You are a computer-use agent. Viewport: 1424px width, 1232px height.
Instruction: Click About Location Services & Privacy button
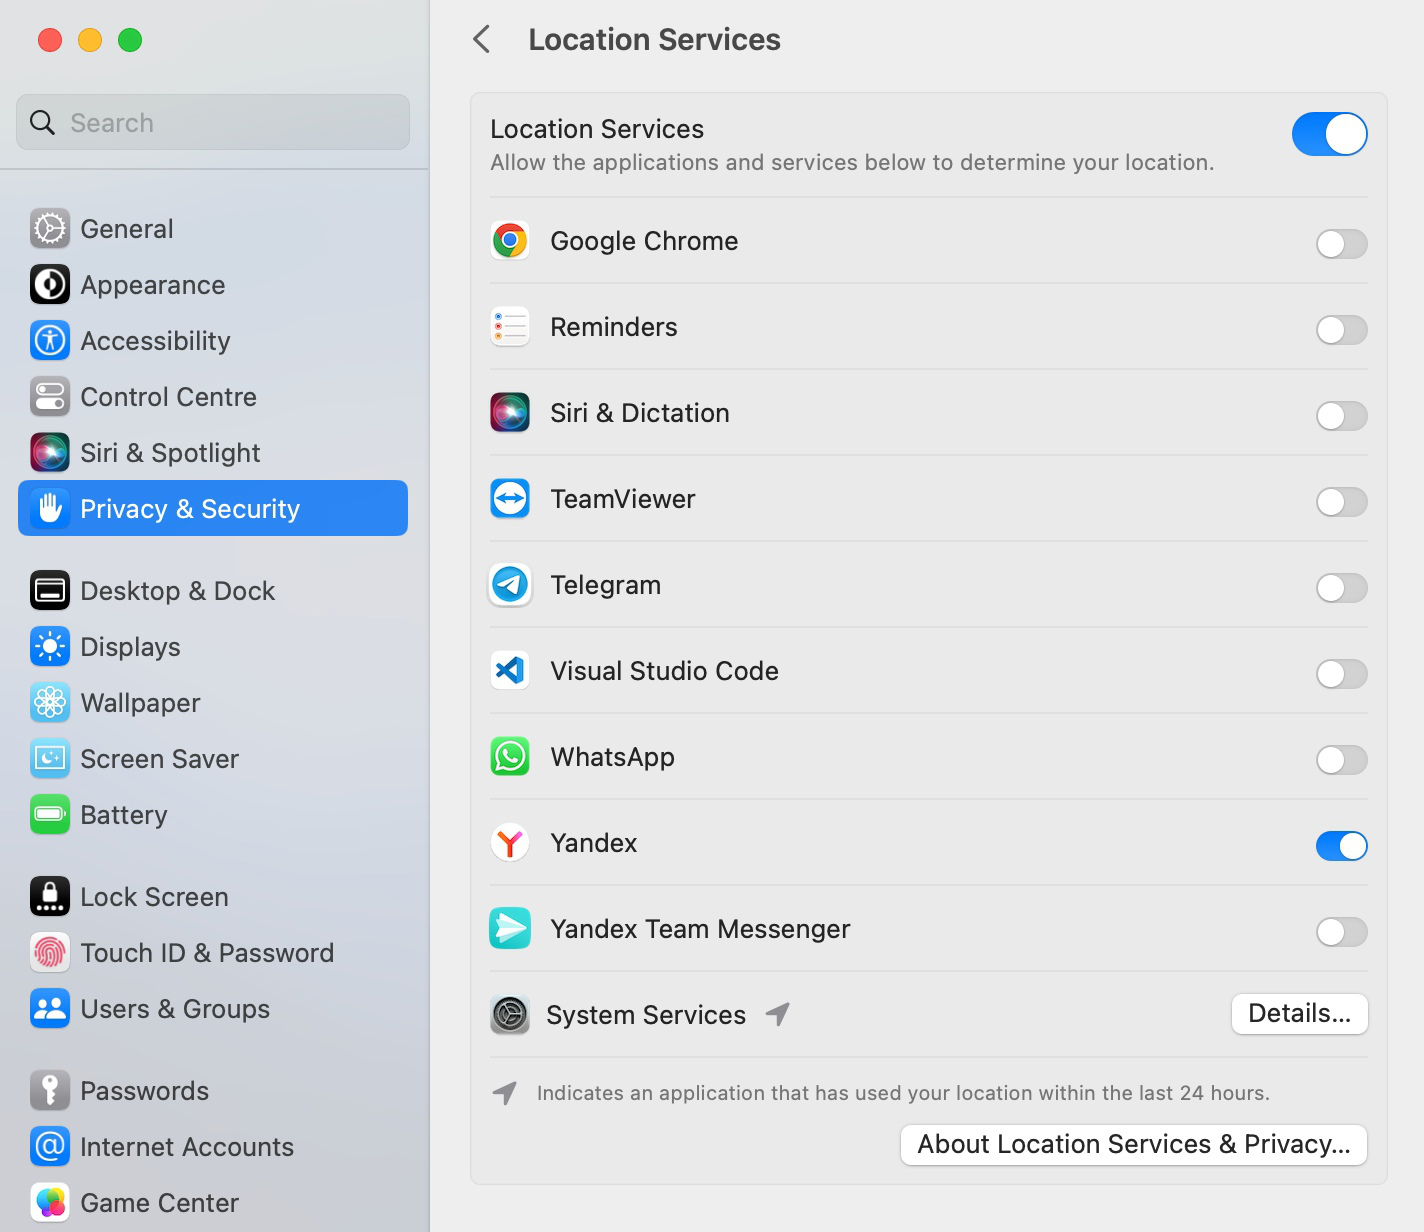click(1133, 1145)
